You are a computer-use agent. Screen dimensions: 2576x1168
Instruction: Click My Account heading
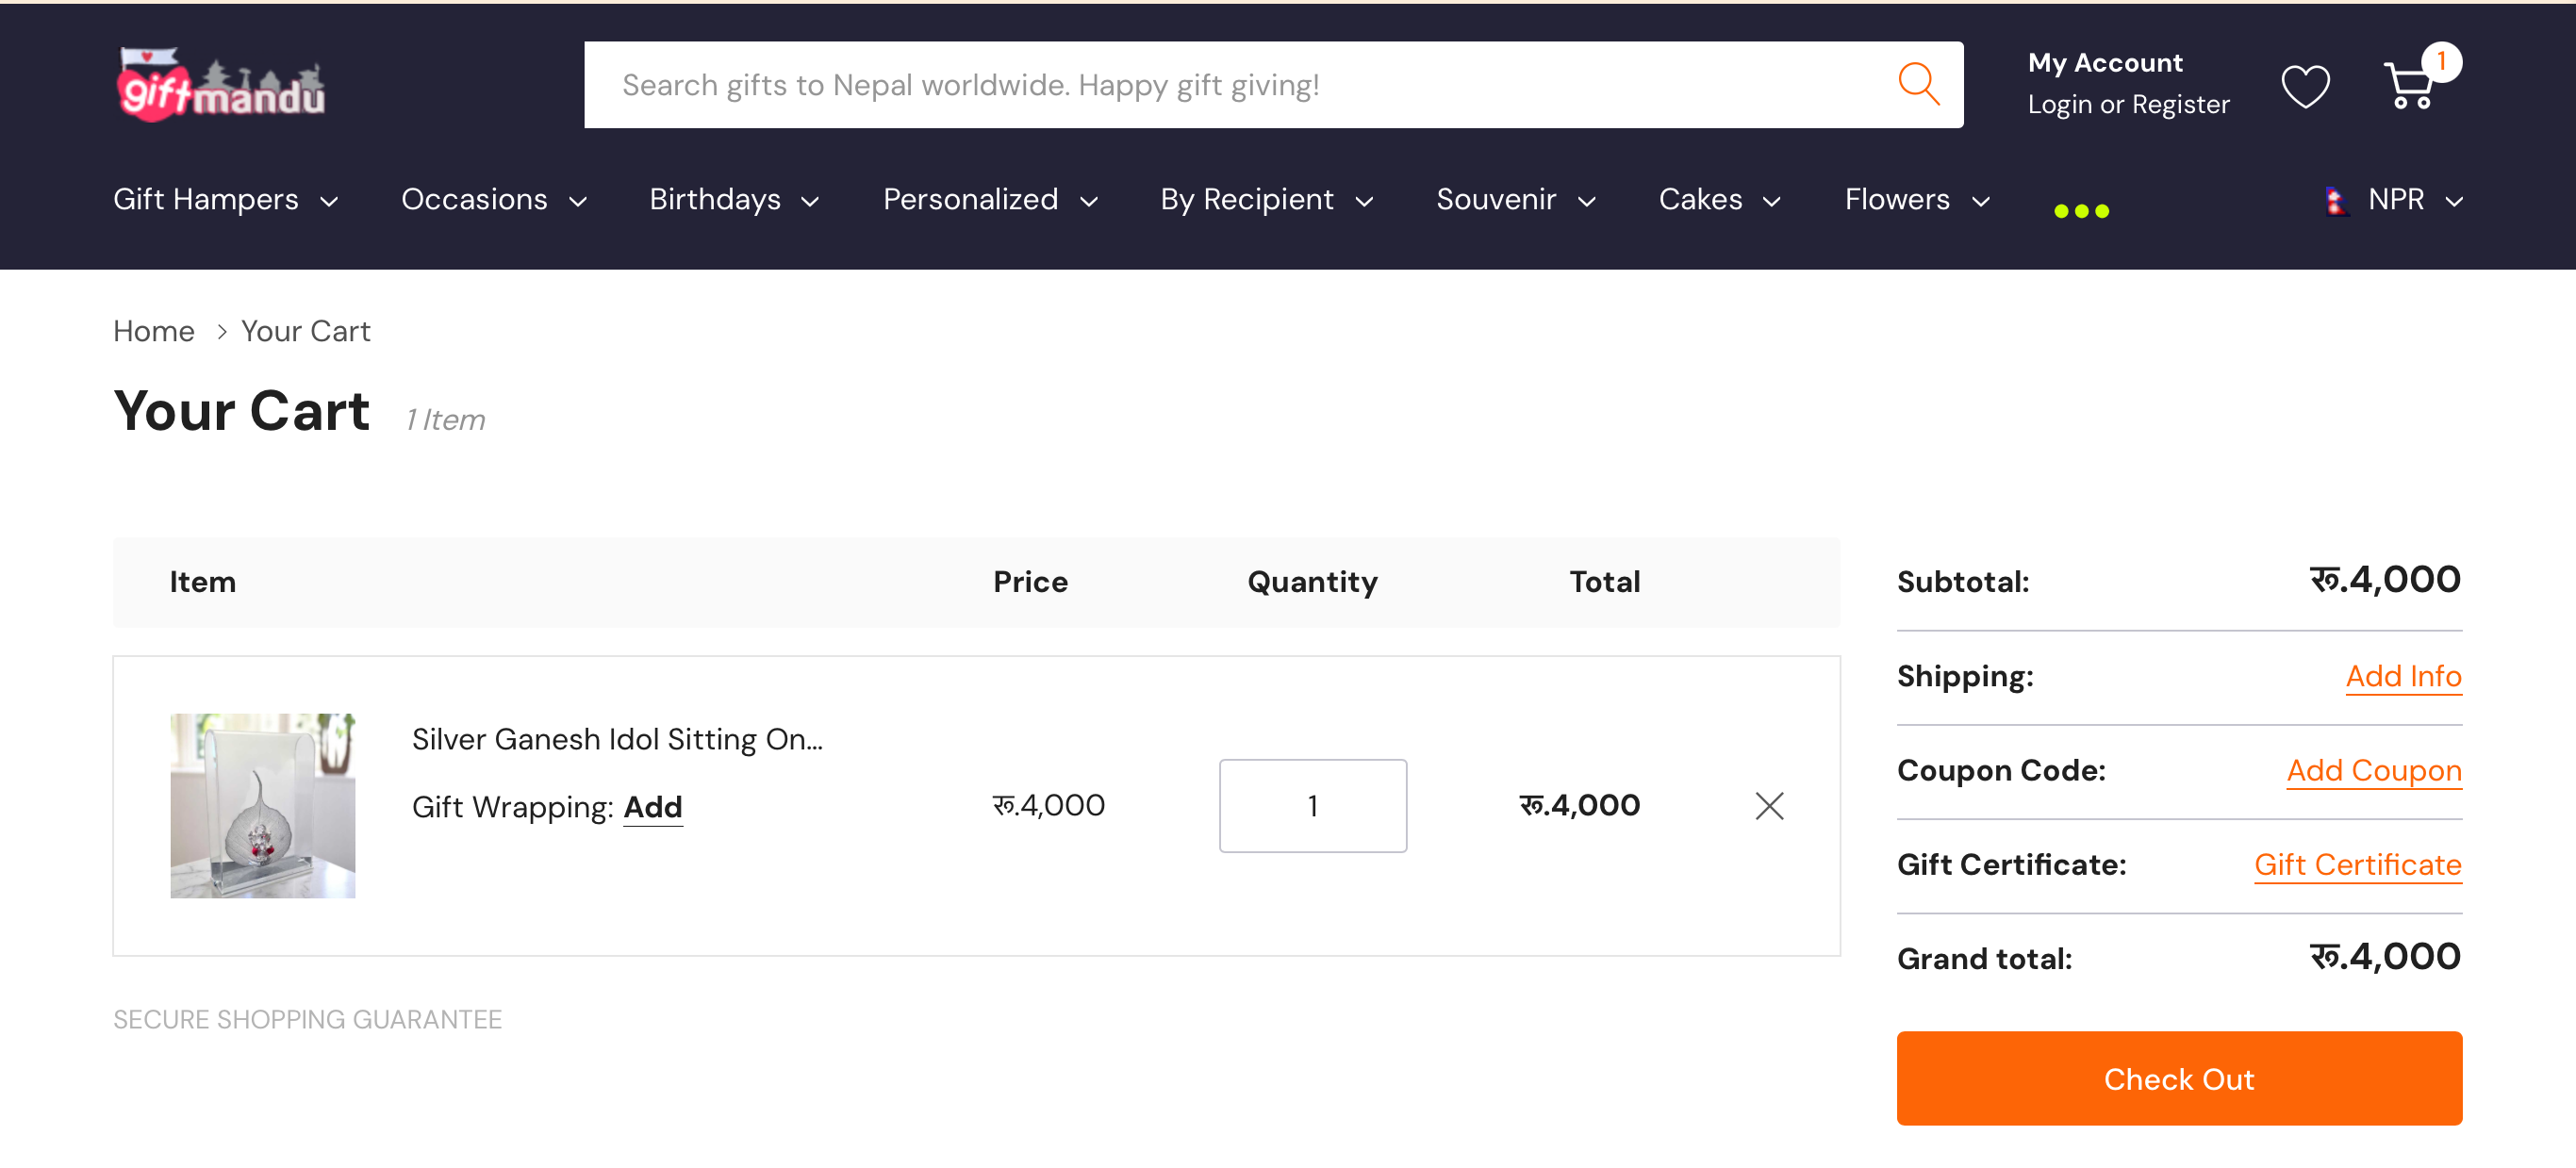pos(2105,62)
